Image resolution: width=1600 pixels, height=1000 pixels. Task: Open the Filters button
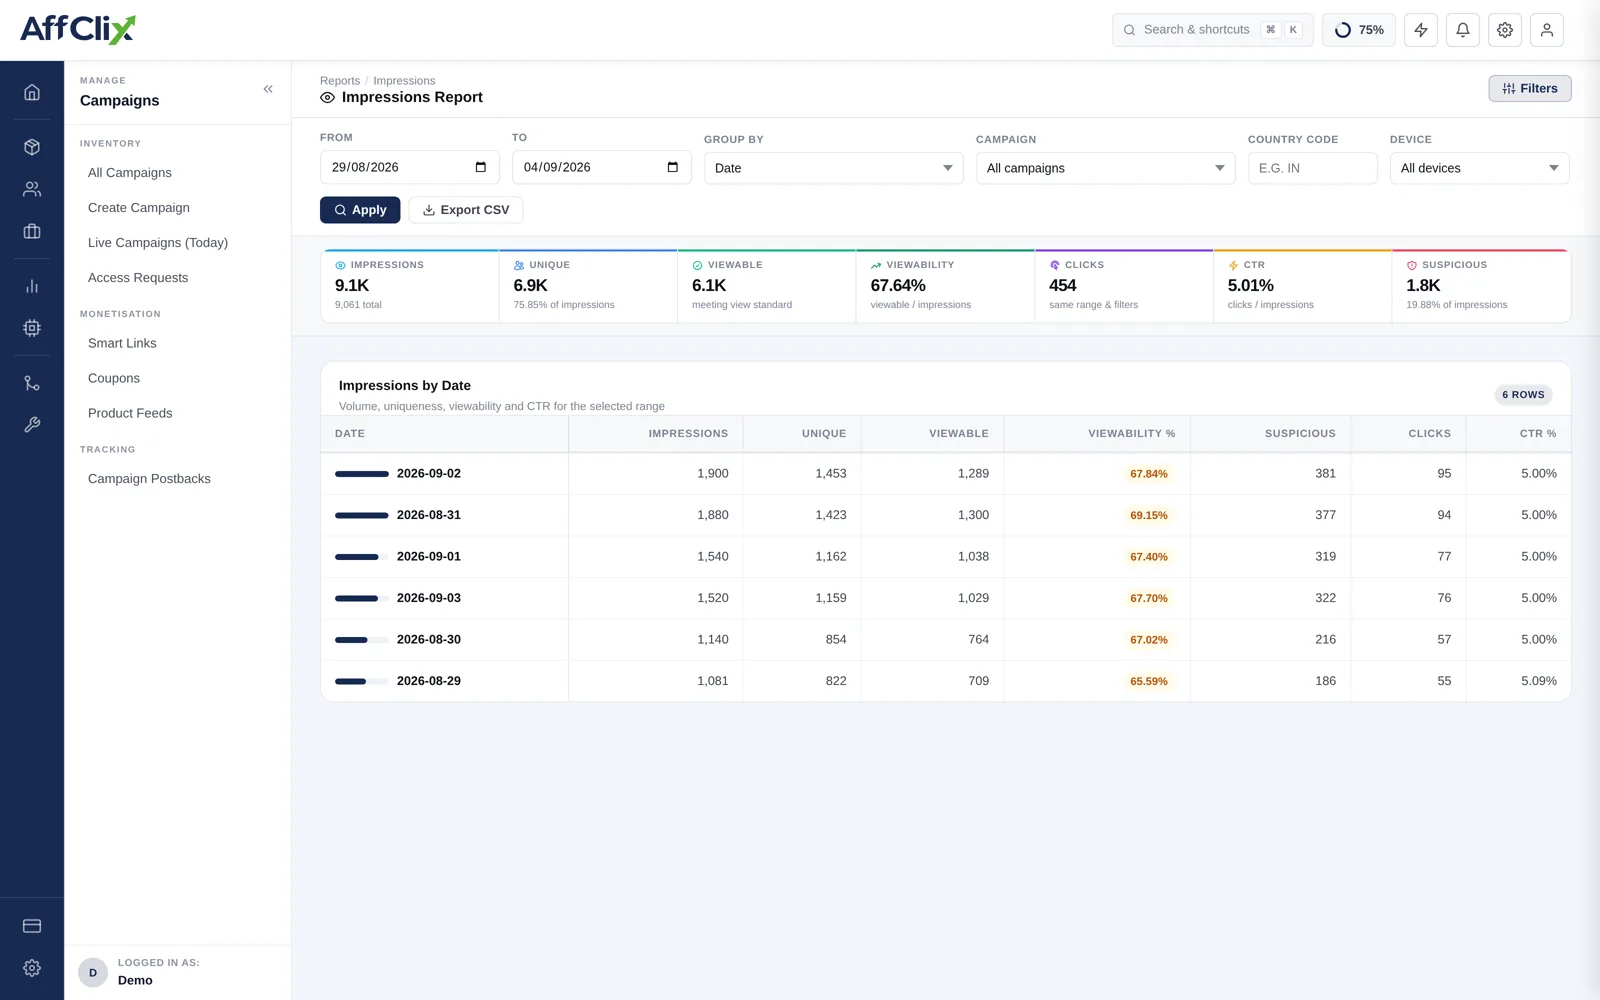[1530, 88]
